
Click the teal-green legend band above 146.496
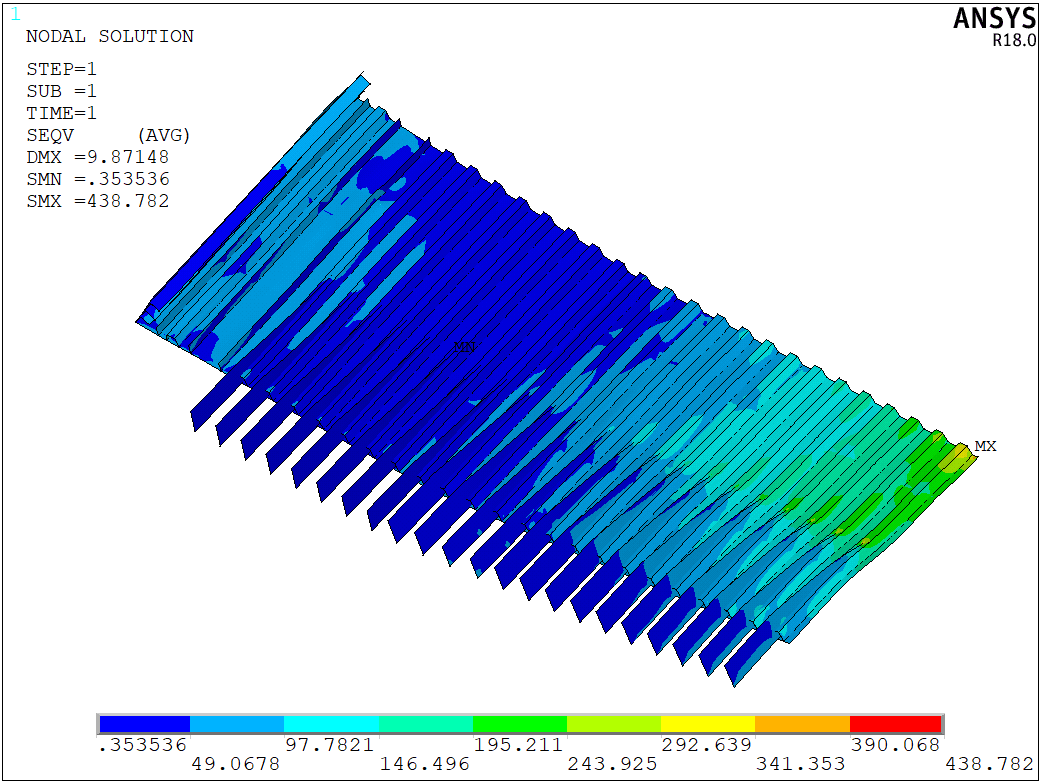coord(426,724)
